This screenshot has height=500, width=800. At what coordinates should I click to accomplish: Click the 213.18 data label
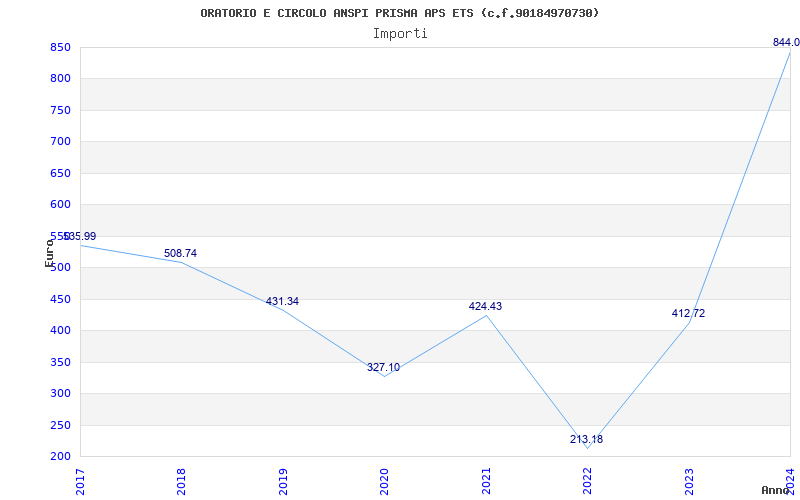pos(586,439)
